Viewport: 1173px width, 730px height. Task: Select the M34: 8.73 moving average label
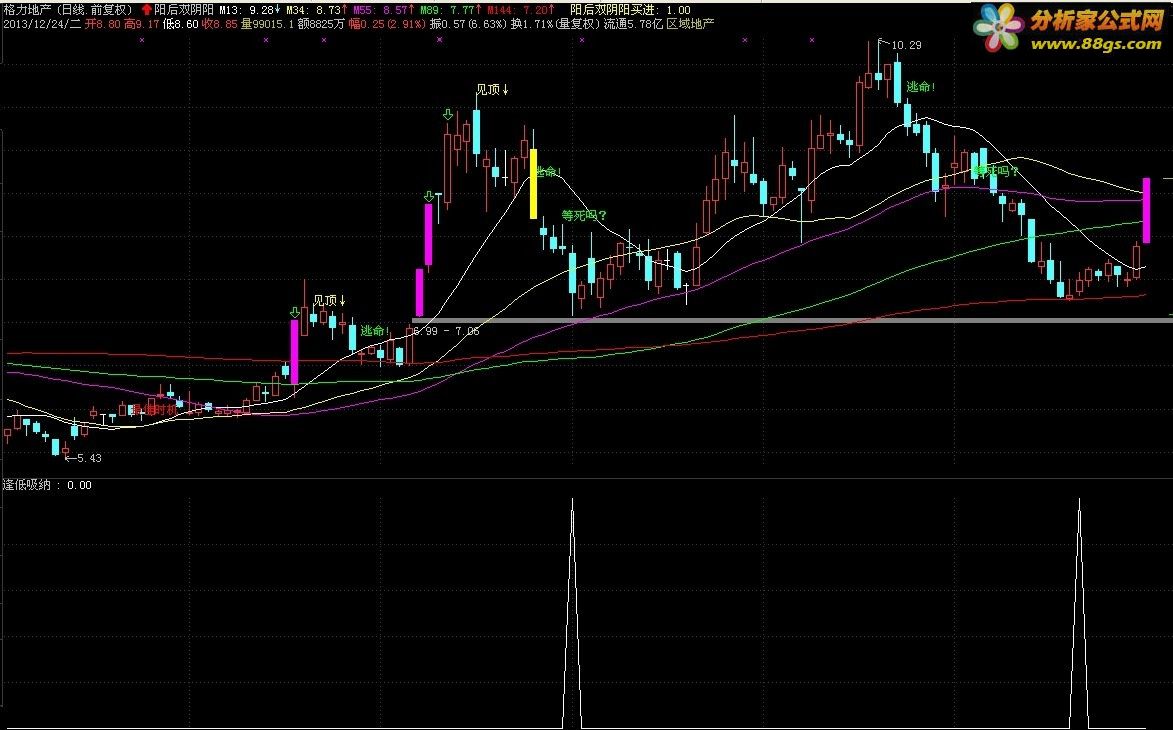click(316, 10)
